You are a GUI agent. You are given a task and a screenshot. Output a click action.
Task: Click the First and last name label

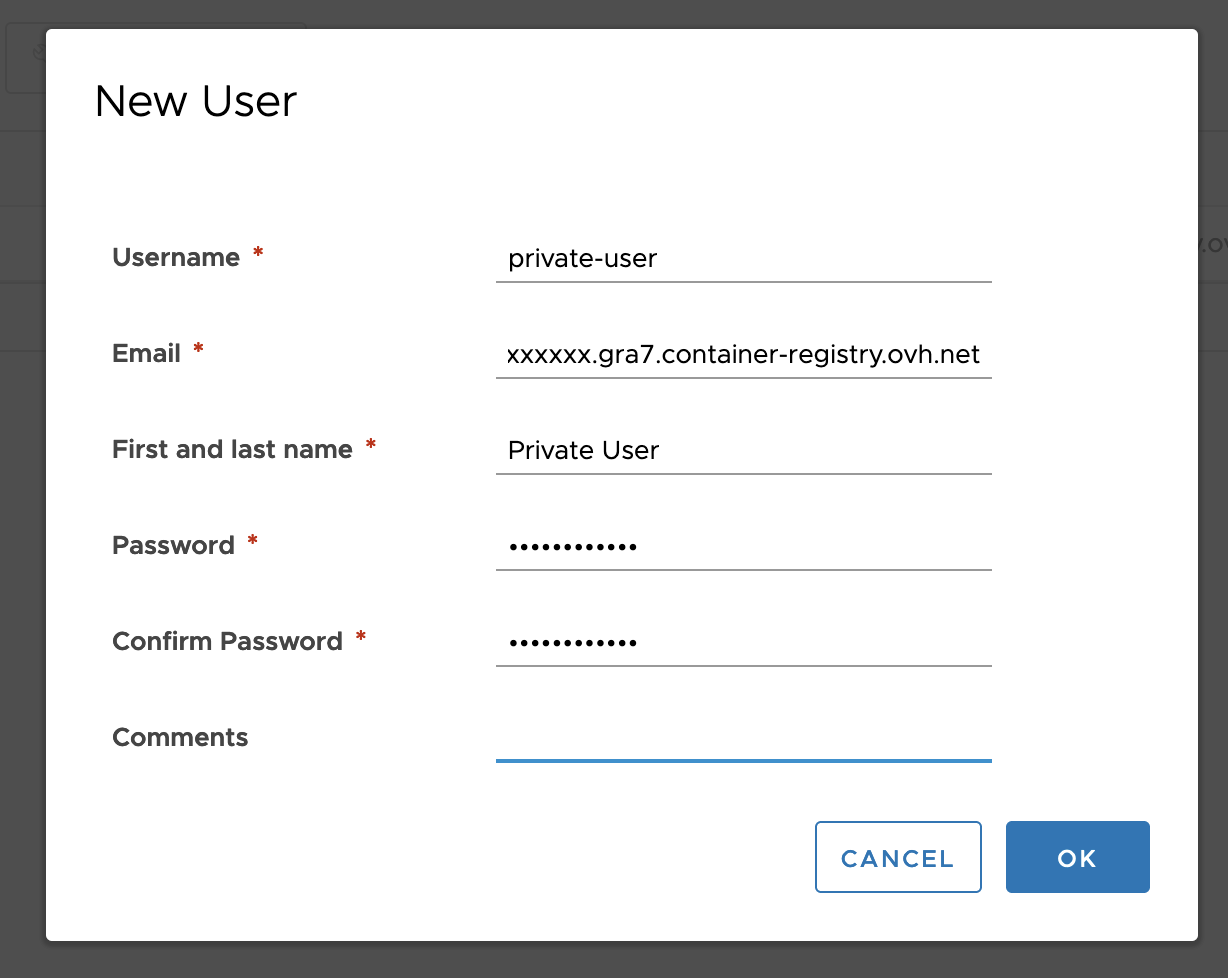232,449
